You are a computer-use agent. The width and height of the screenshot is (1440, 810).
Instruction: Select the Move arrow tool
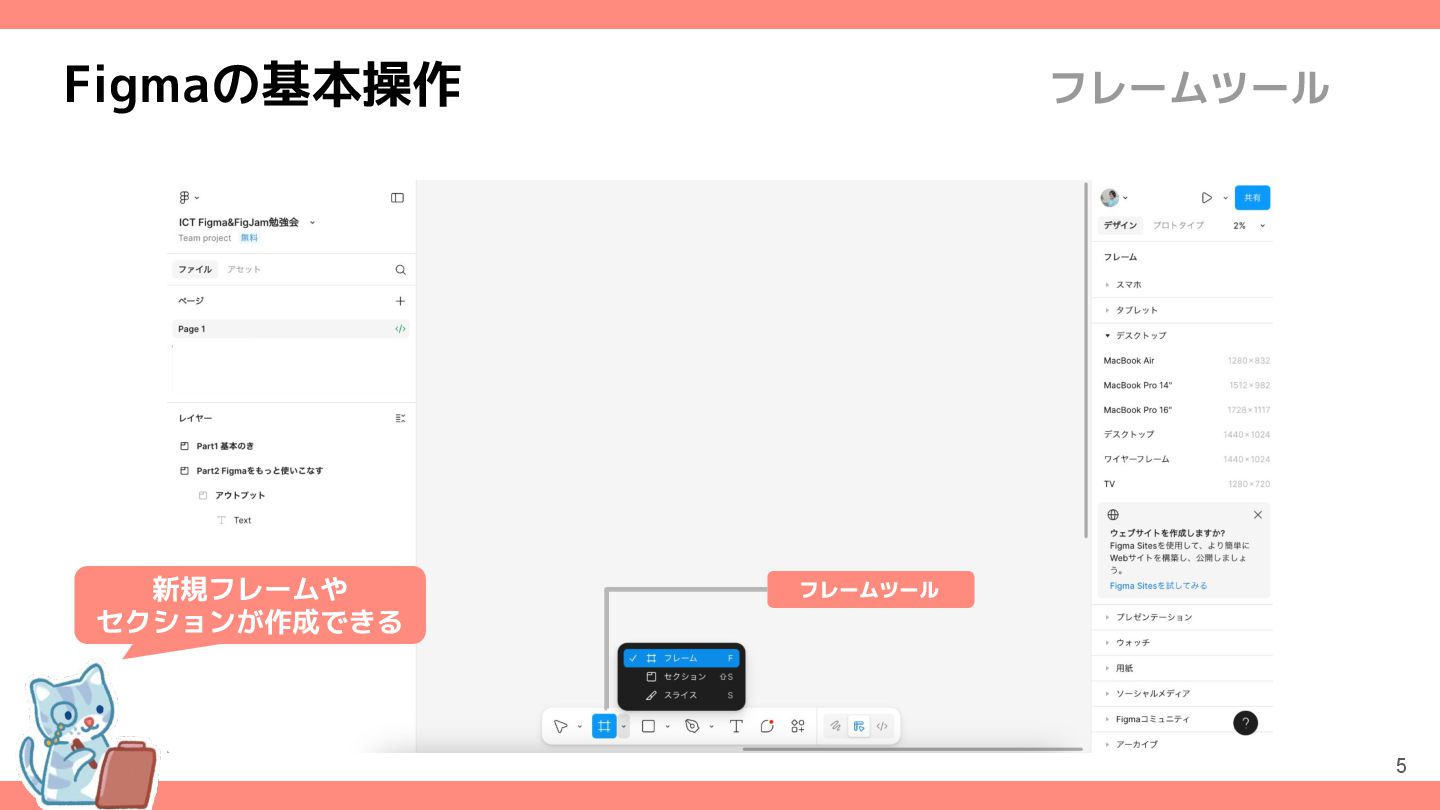pyautogui.click(x=561, y=726)
